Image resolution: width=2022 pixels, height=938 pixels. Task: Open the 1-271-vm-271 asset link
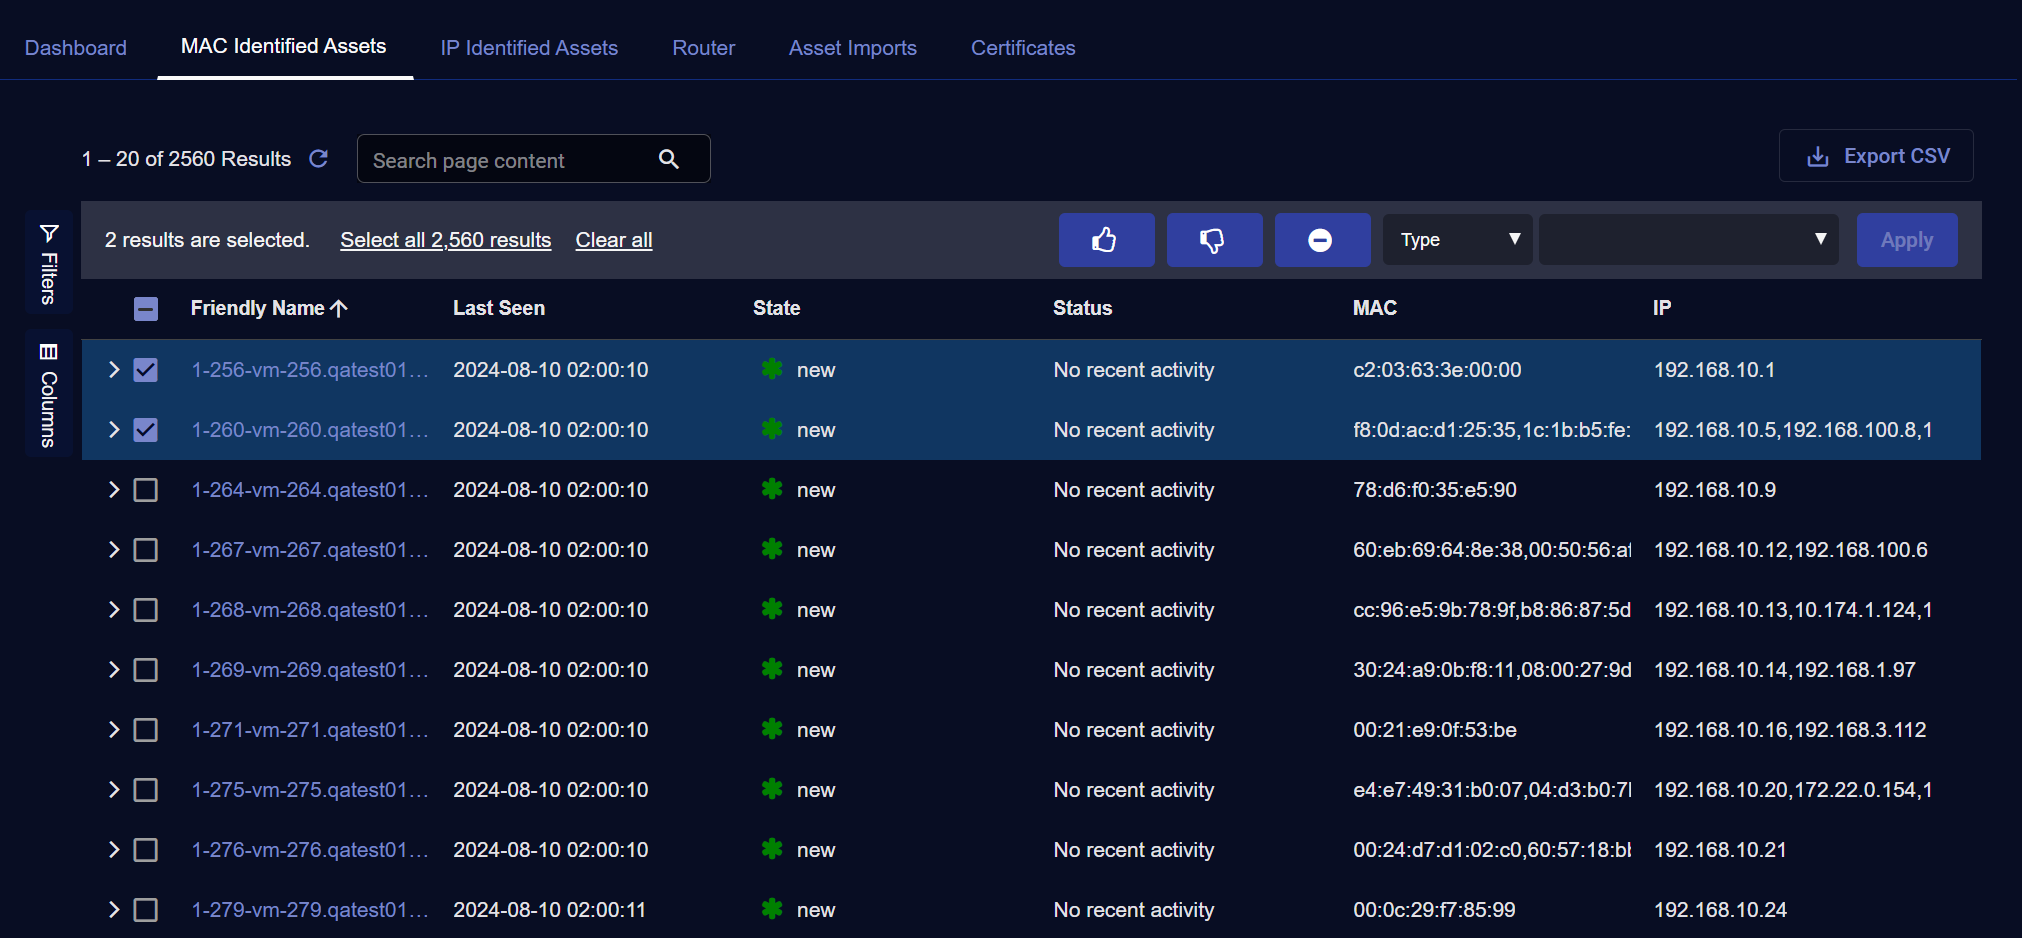pos(309,730)
